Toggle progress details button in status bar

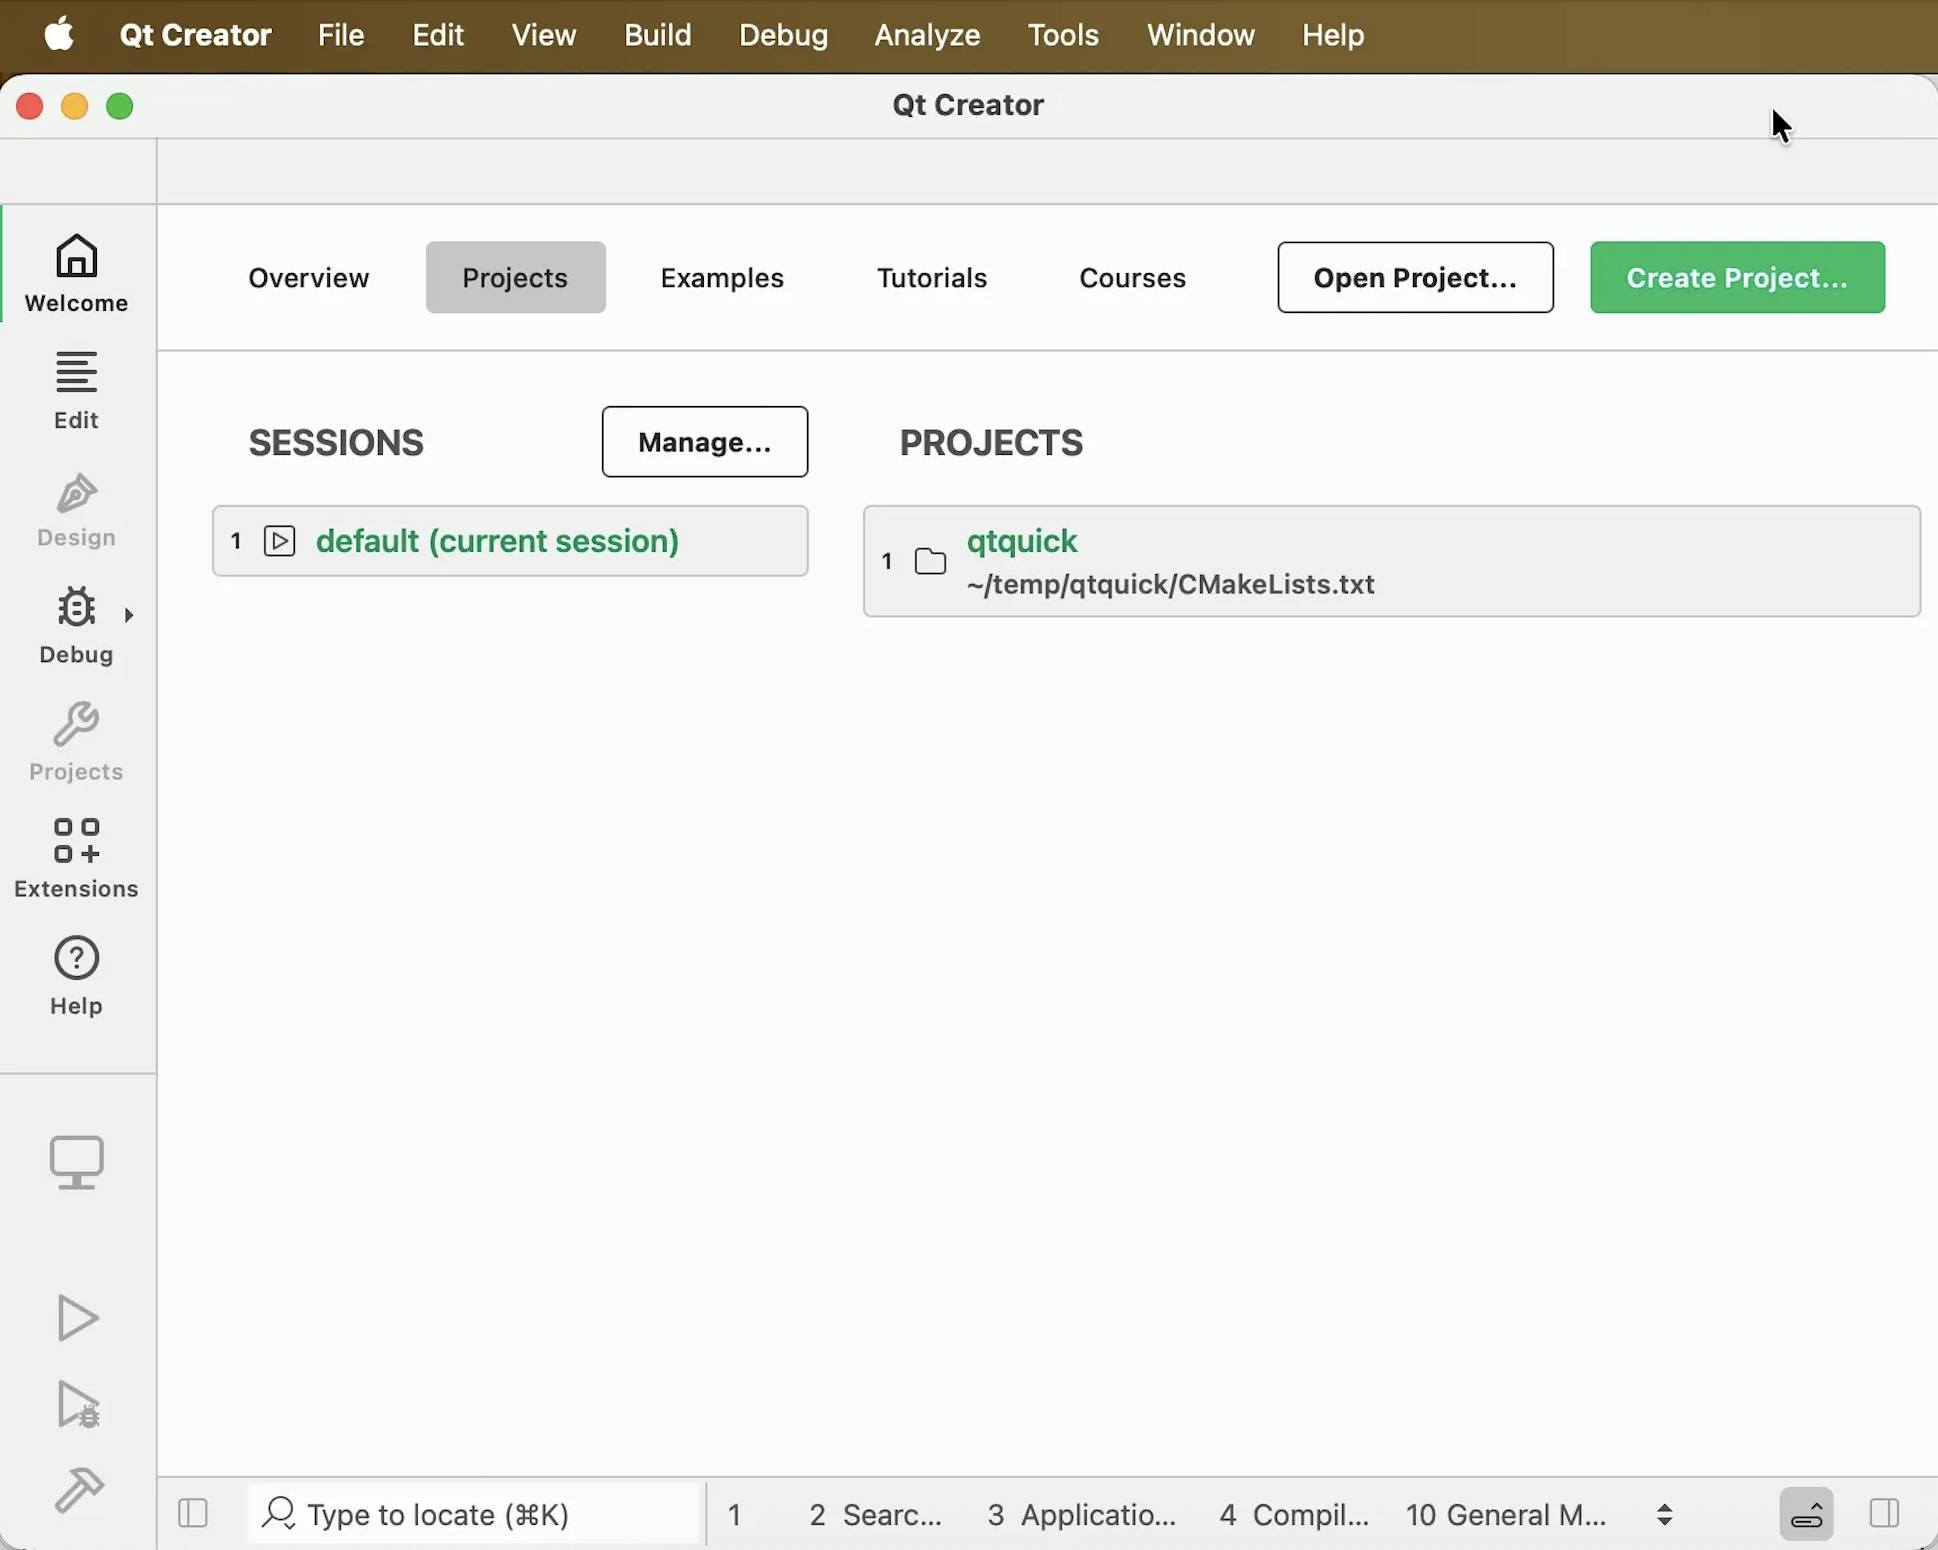[1807, 1514]
